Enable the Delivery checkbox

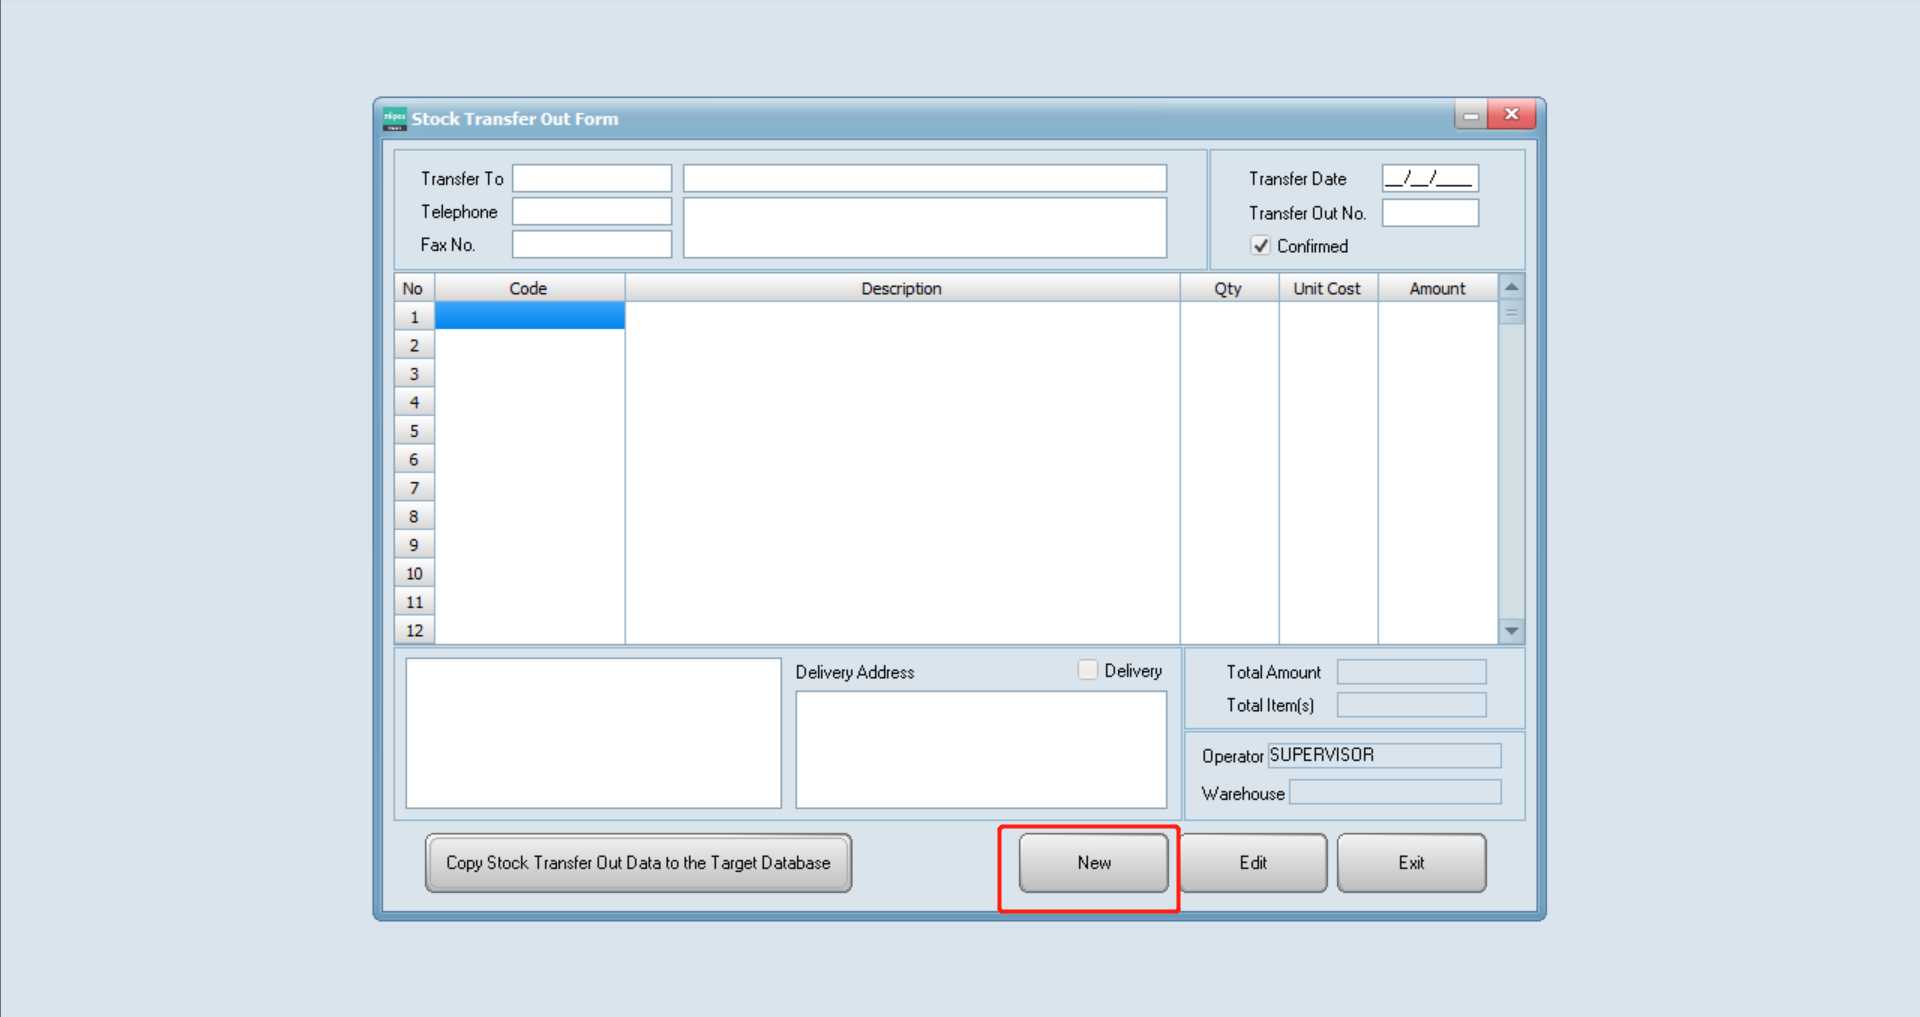coord(1087,670)
